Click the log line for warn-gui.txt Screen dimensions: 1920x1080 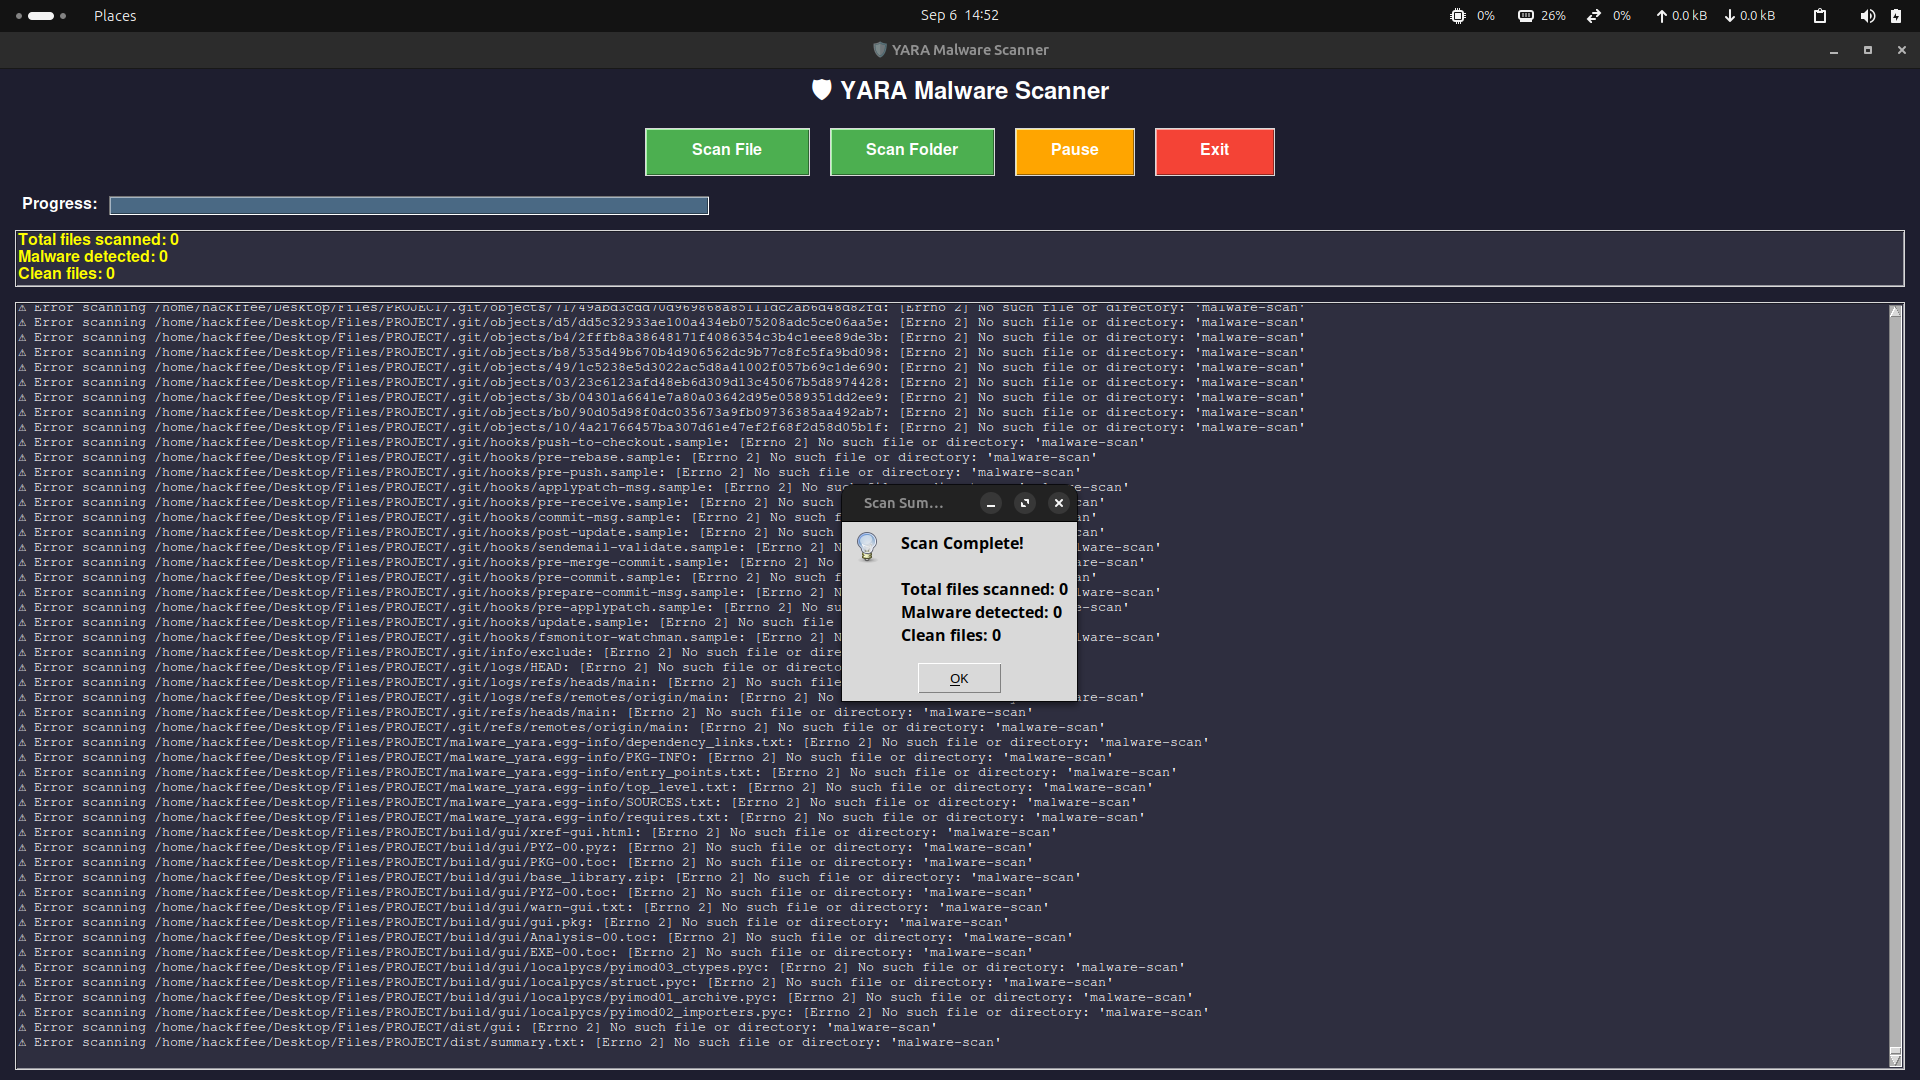click(x=533, y=908)
